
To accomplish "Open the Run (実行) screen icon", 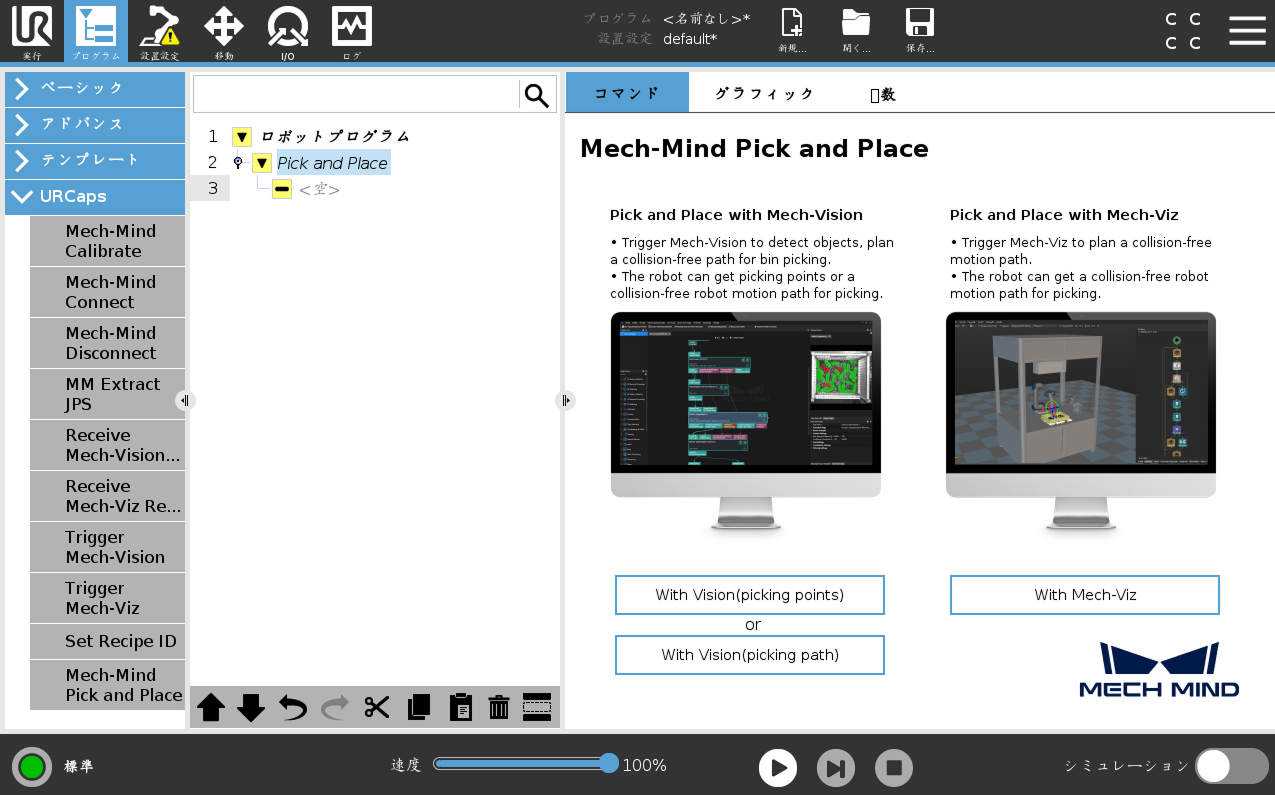I will 32,32.
